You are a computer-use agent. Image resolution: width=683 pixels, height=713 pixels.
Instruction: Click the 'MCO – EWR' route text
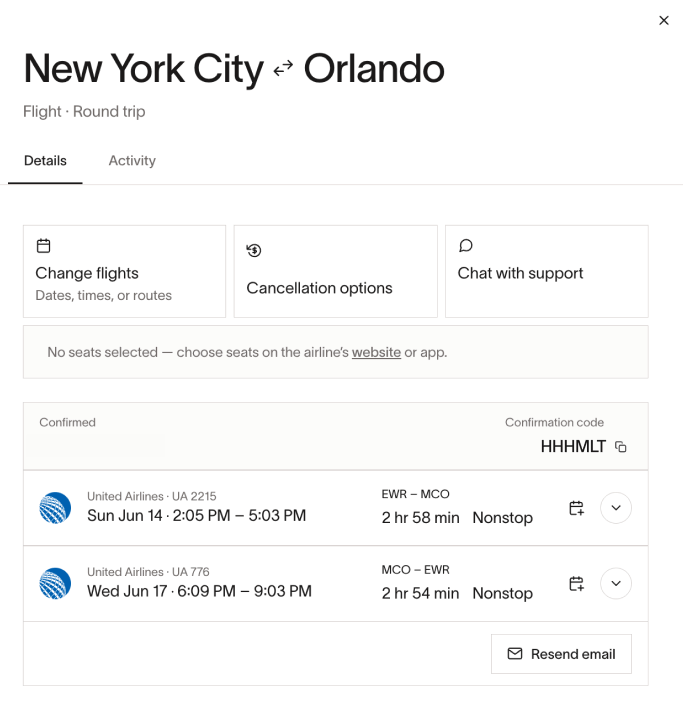[415, 570]
